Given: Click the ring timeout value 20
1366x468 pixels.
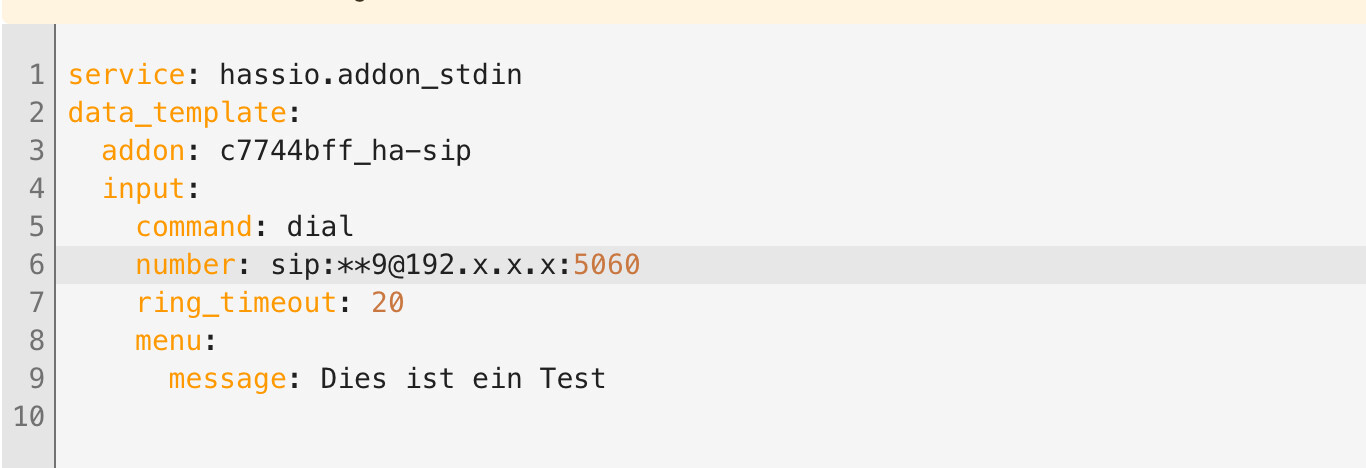Looking at the screenshot, I should pyautogui.click(x=387, y=303).
